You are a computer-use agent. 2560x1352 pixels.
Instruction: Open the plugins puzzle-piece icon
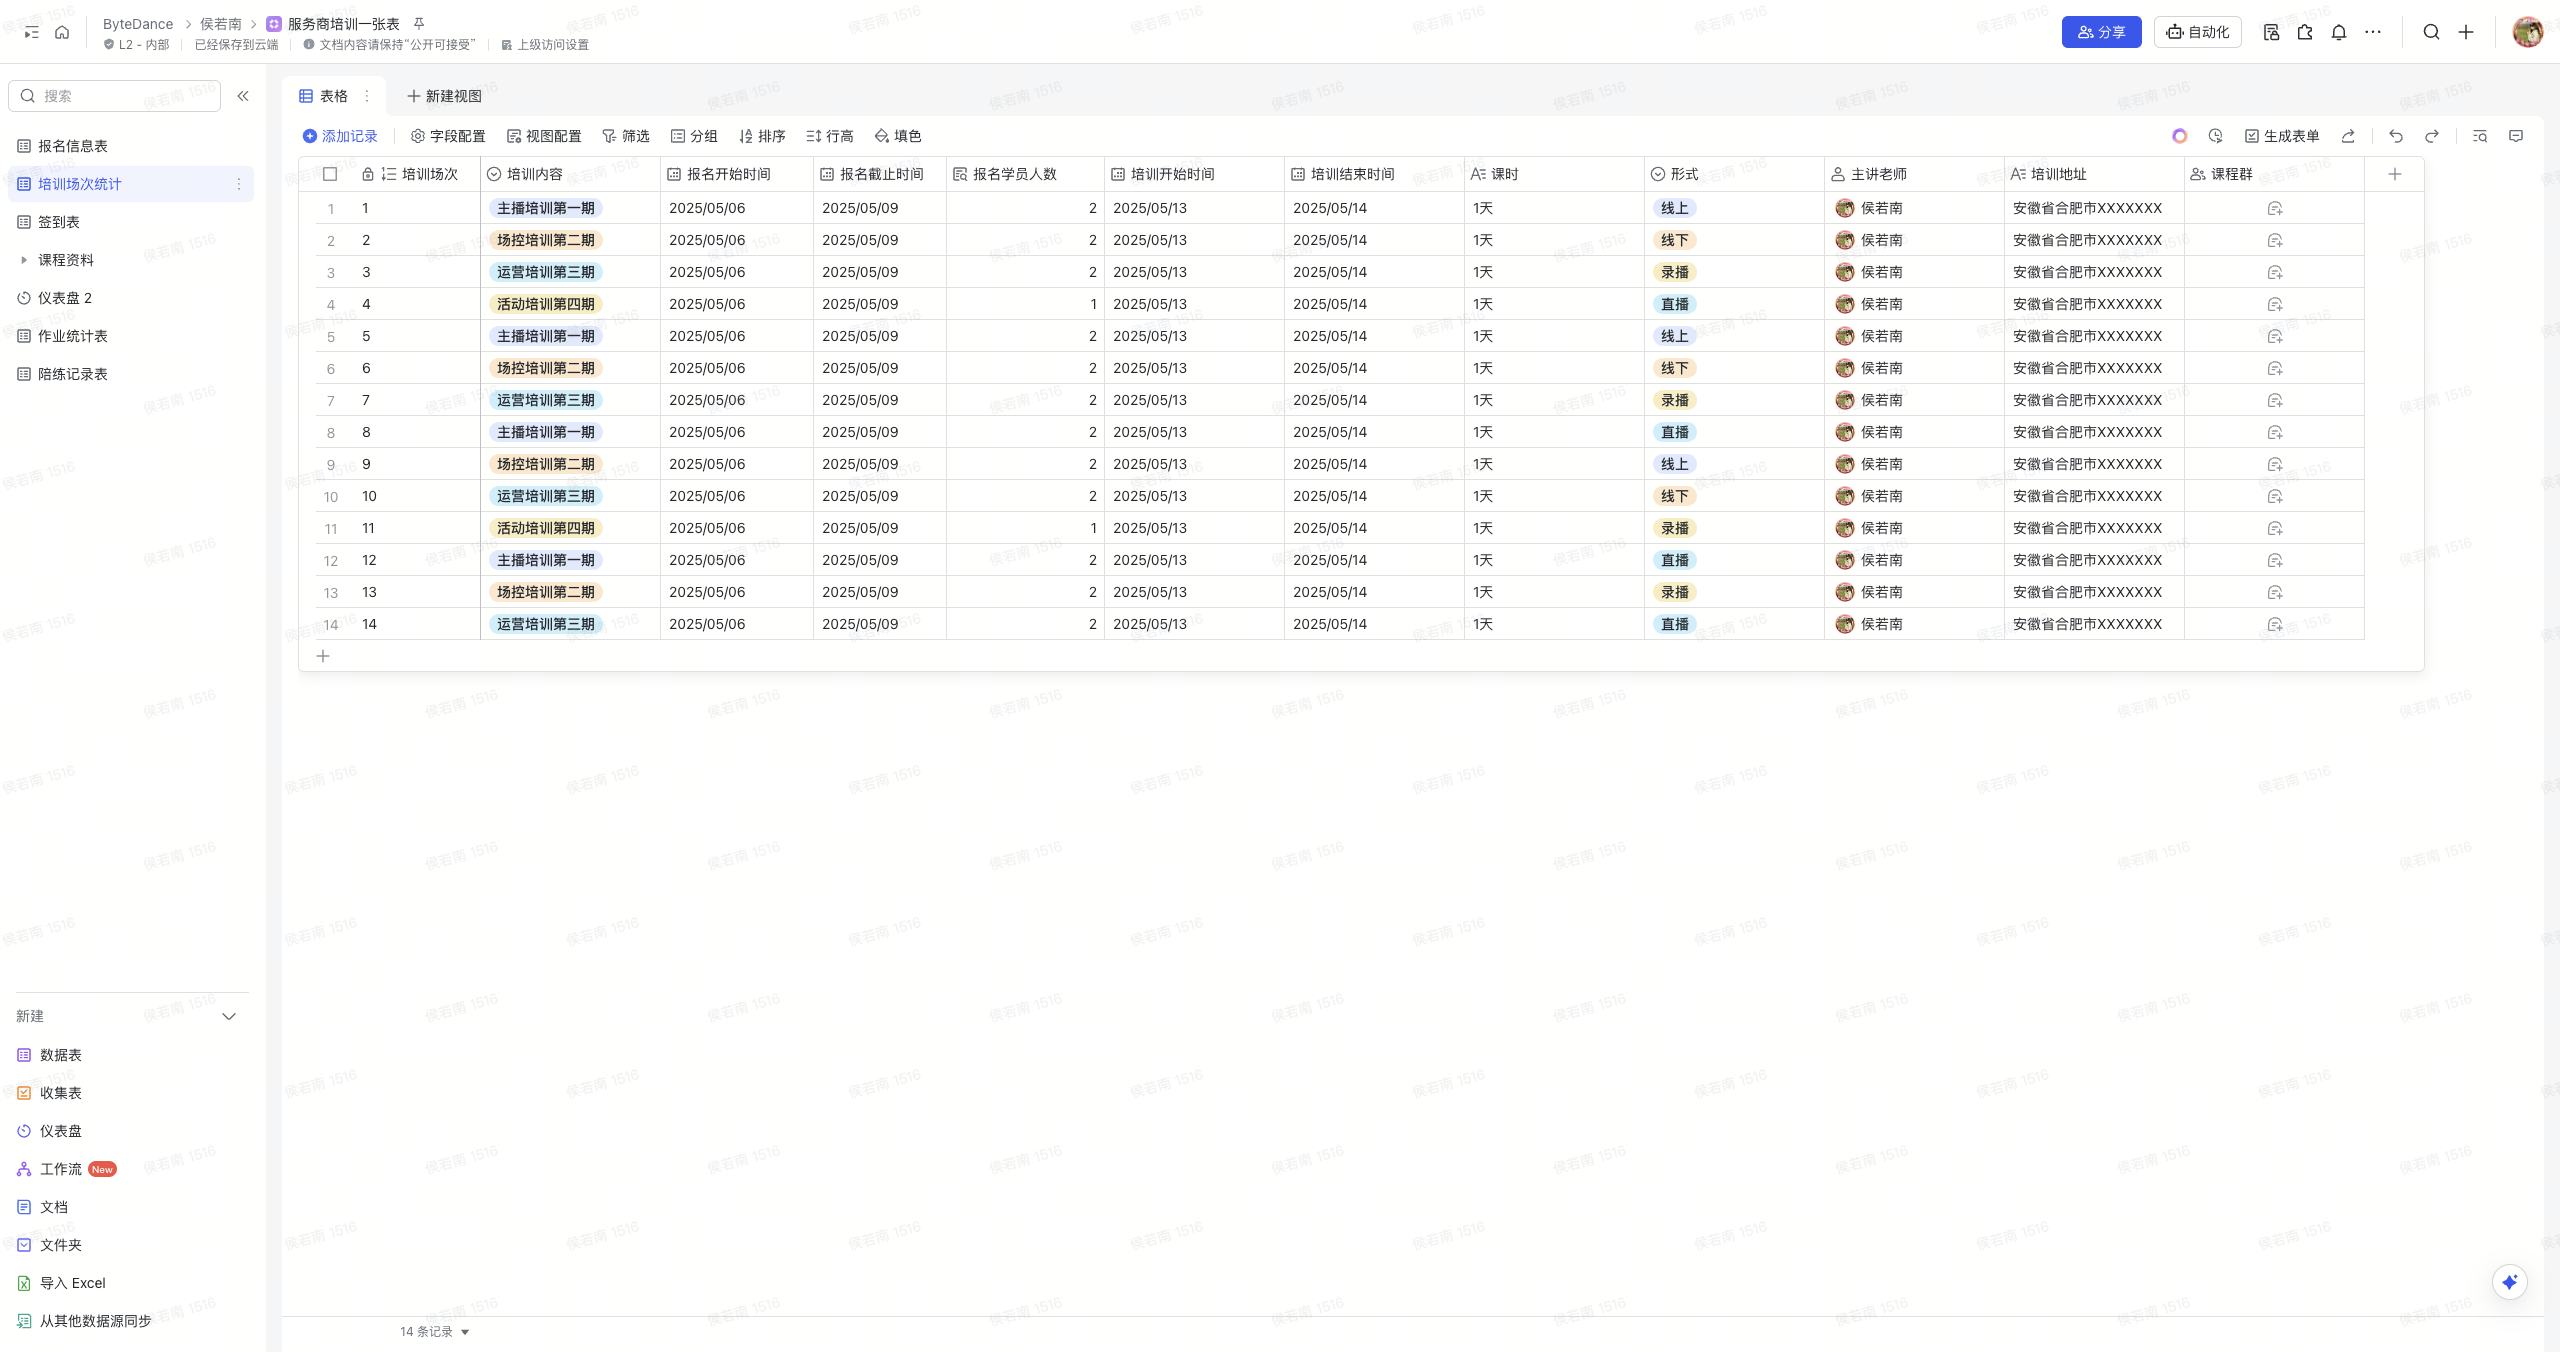[2305, 32]
